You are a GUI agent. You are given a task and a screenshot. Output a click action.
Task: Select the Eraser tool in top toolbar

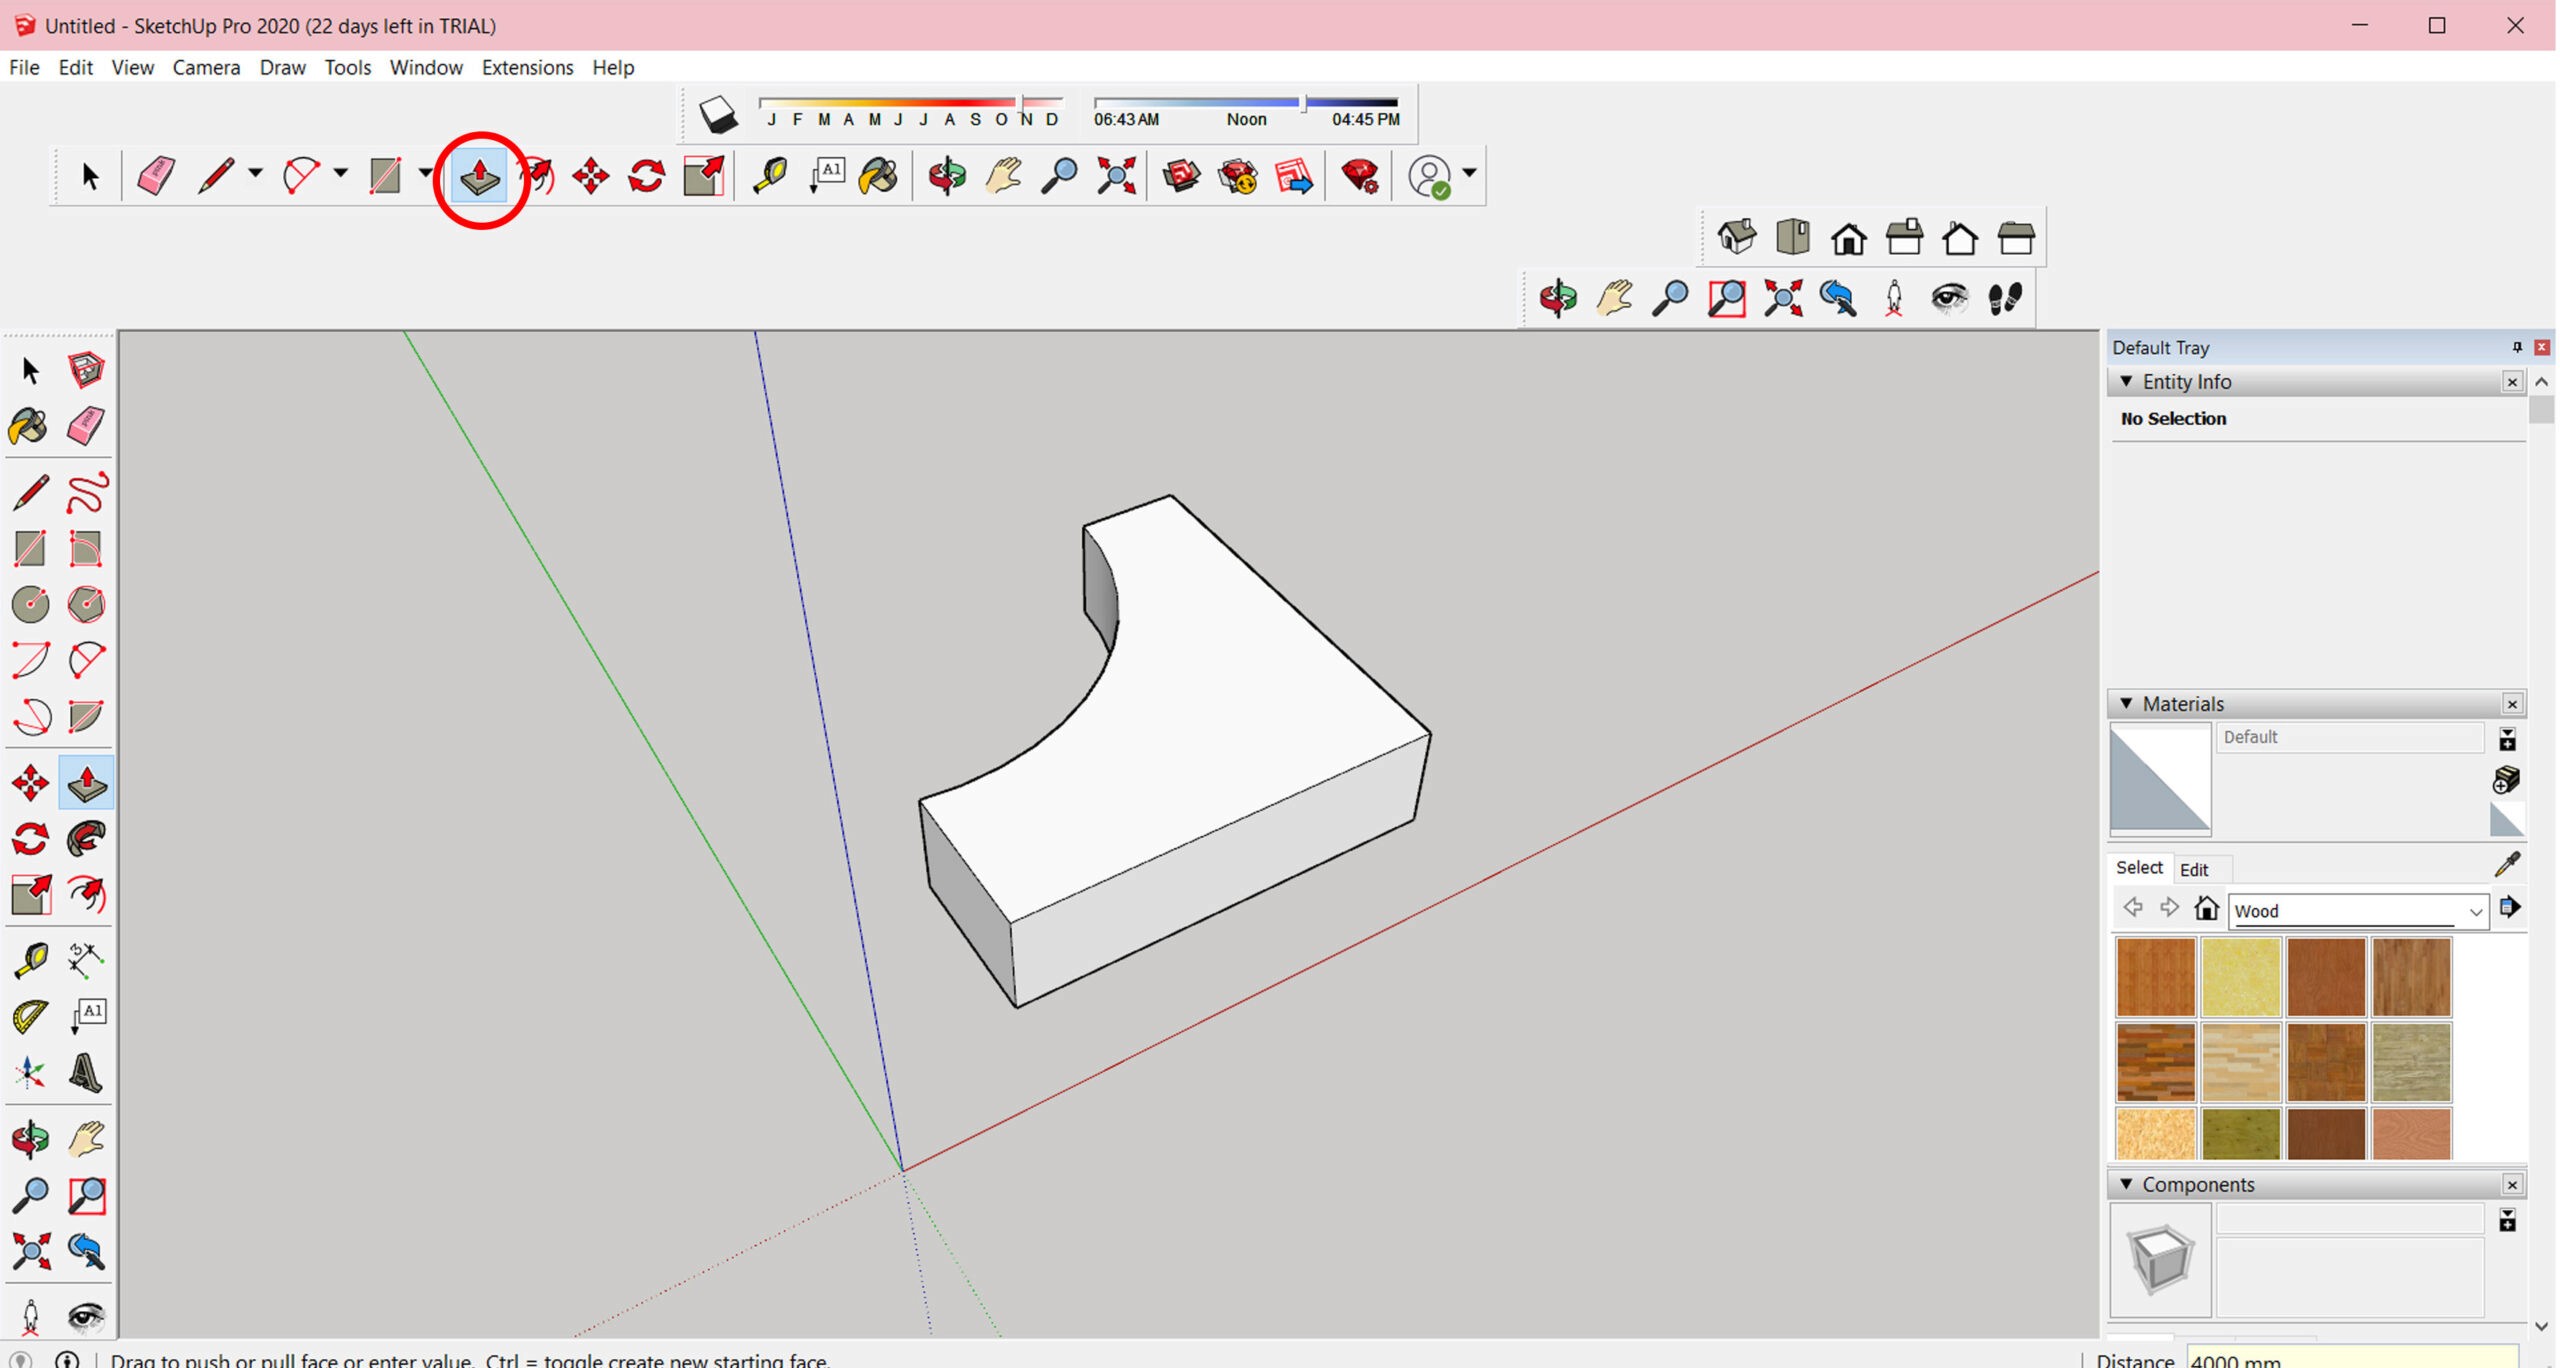pos(155,176)
